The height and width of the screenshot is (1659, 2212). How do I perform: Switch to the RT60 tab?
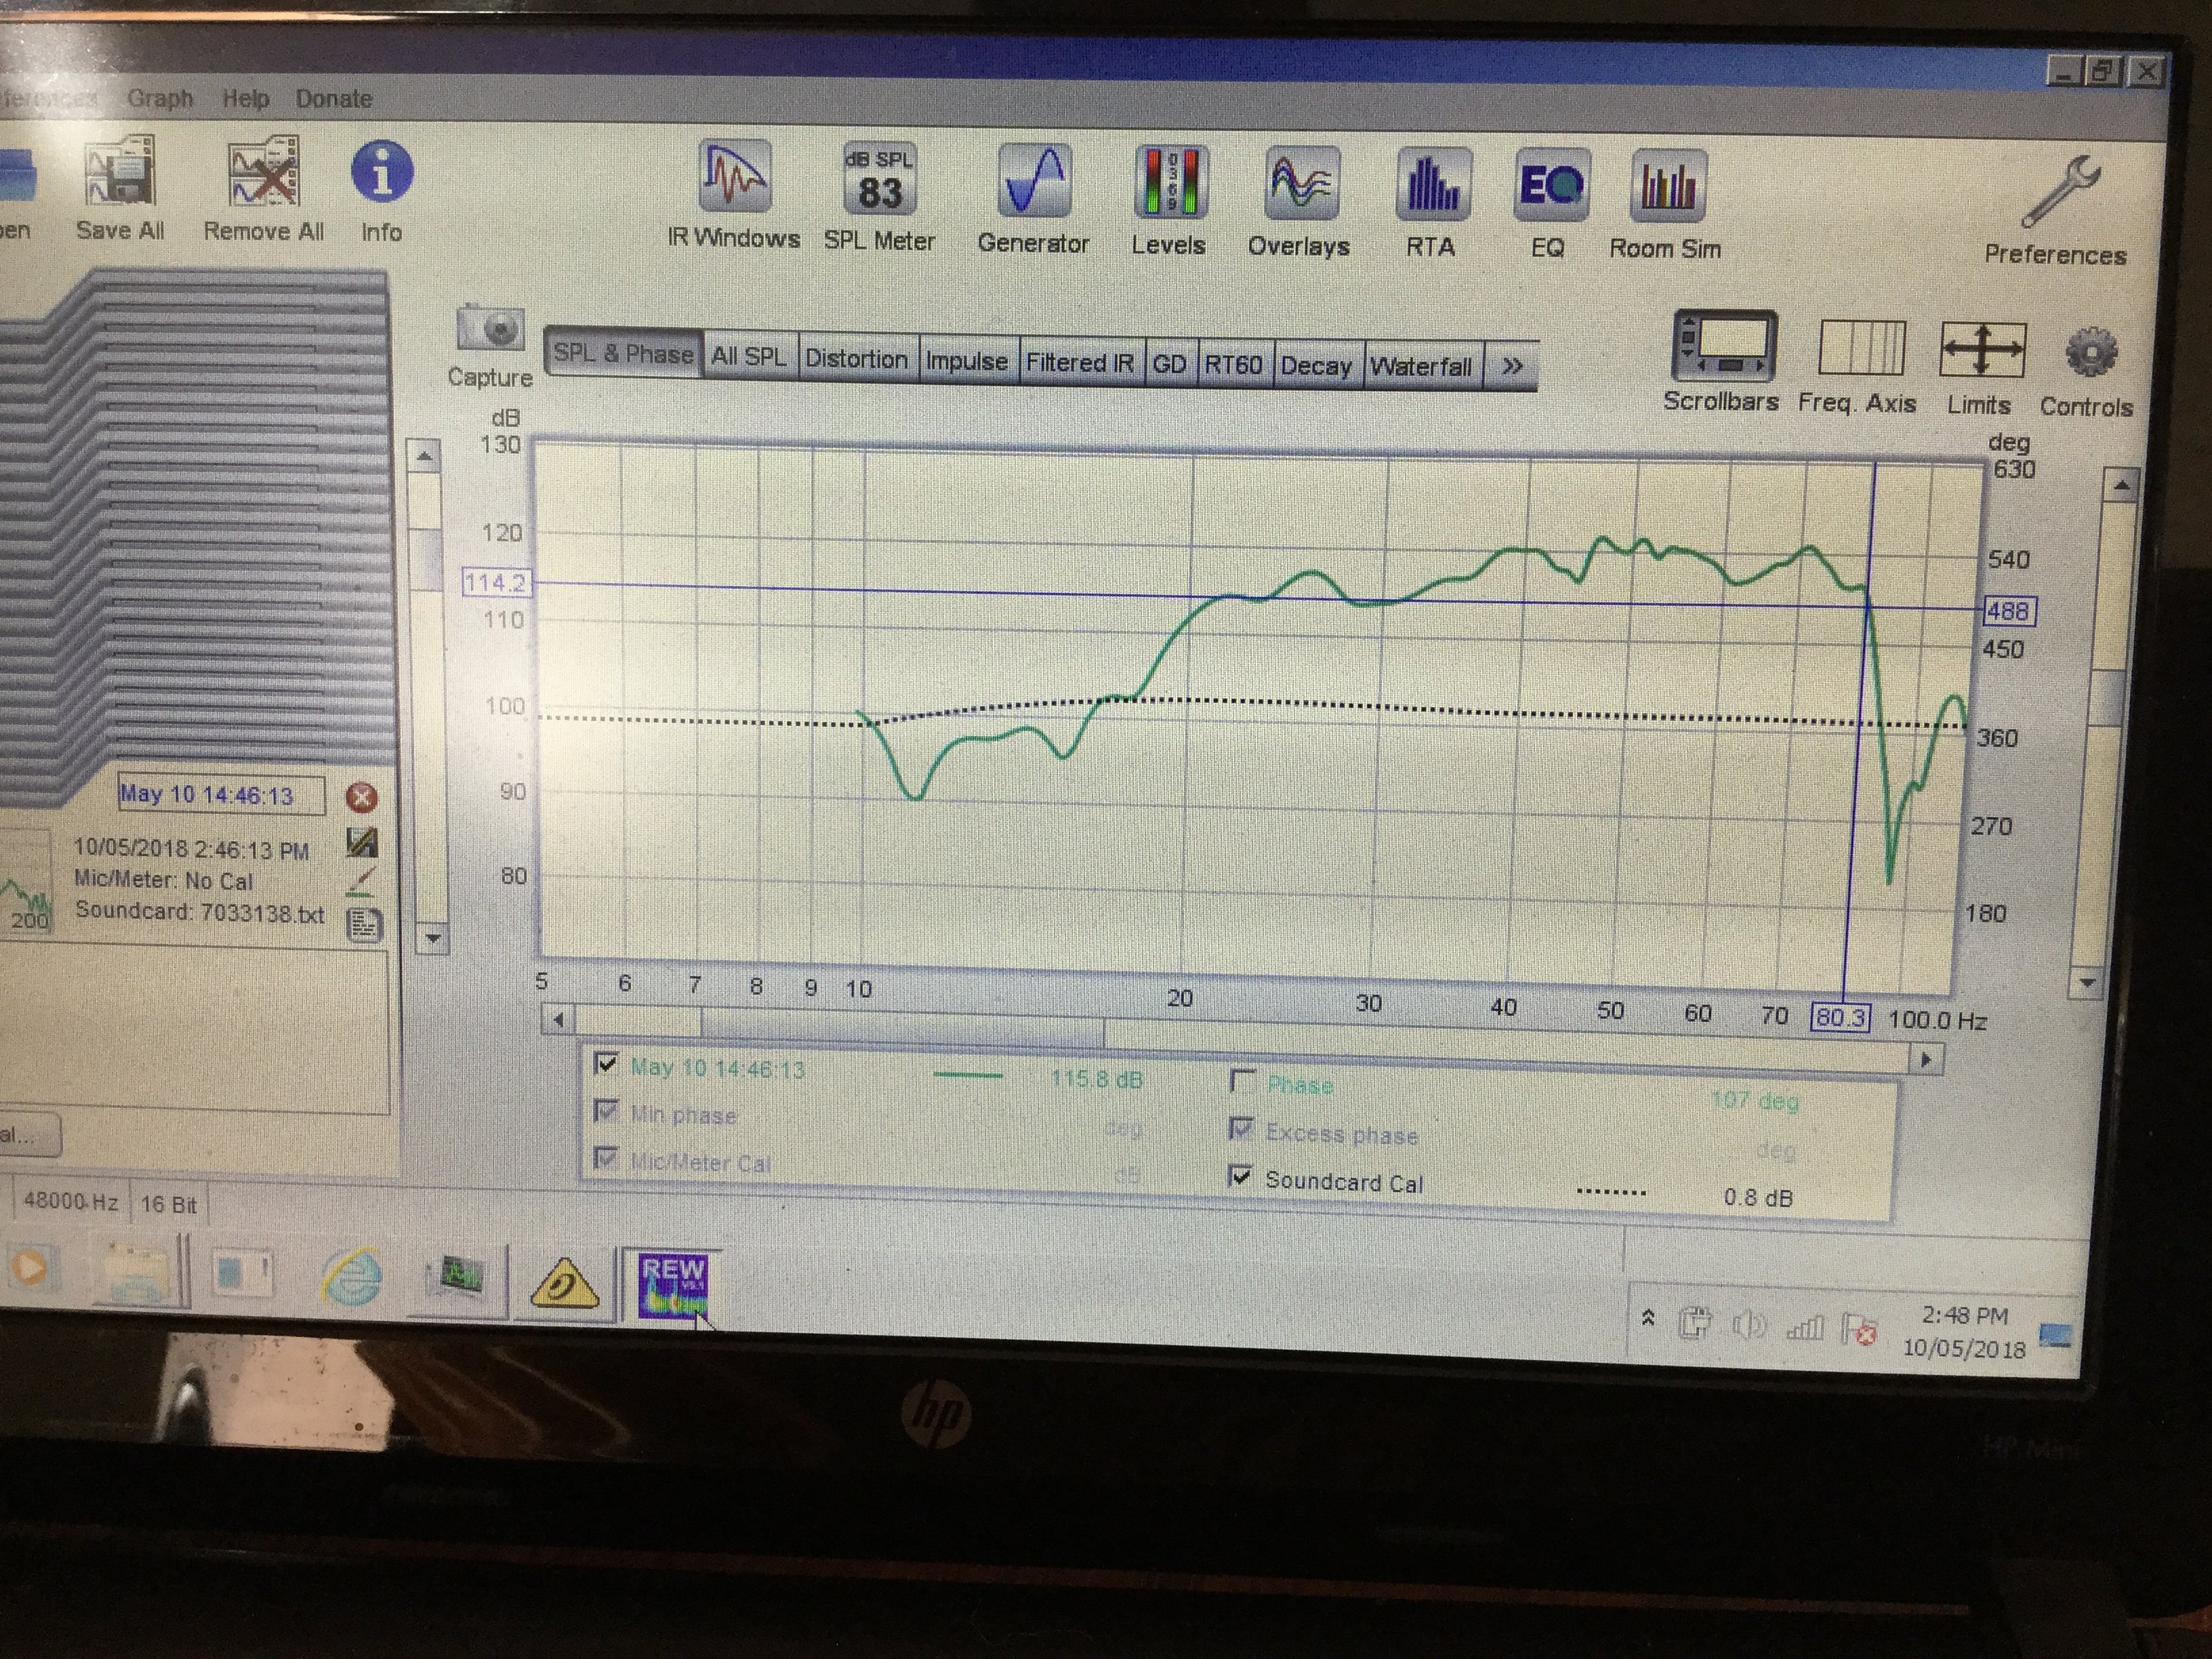pyautogui.click(x=1233, y=365)
